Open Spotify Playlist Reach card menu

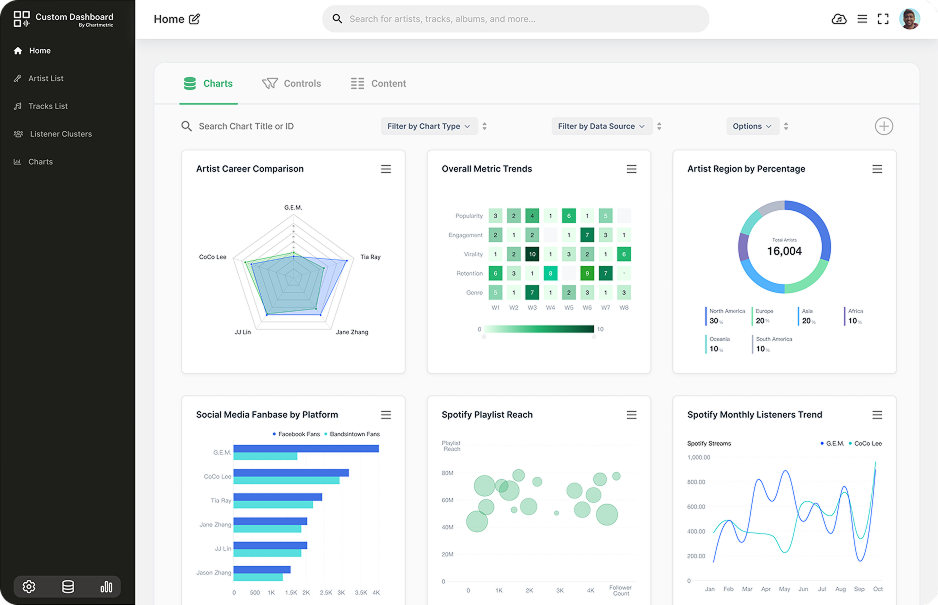631,415
